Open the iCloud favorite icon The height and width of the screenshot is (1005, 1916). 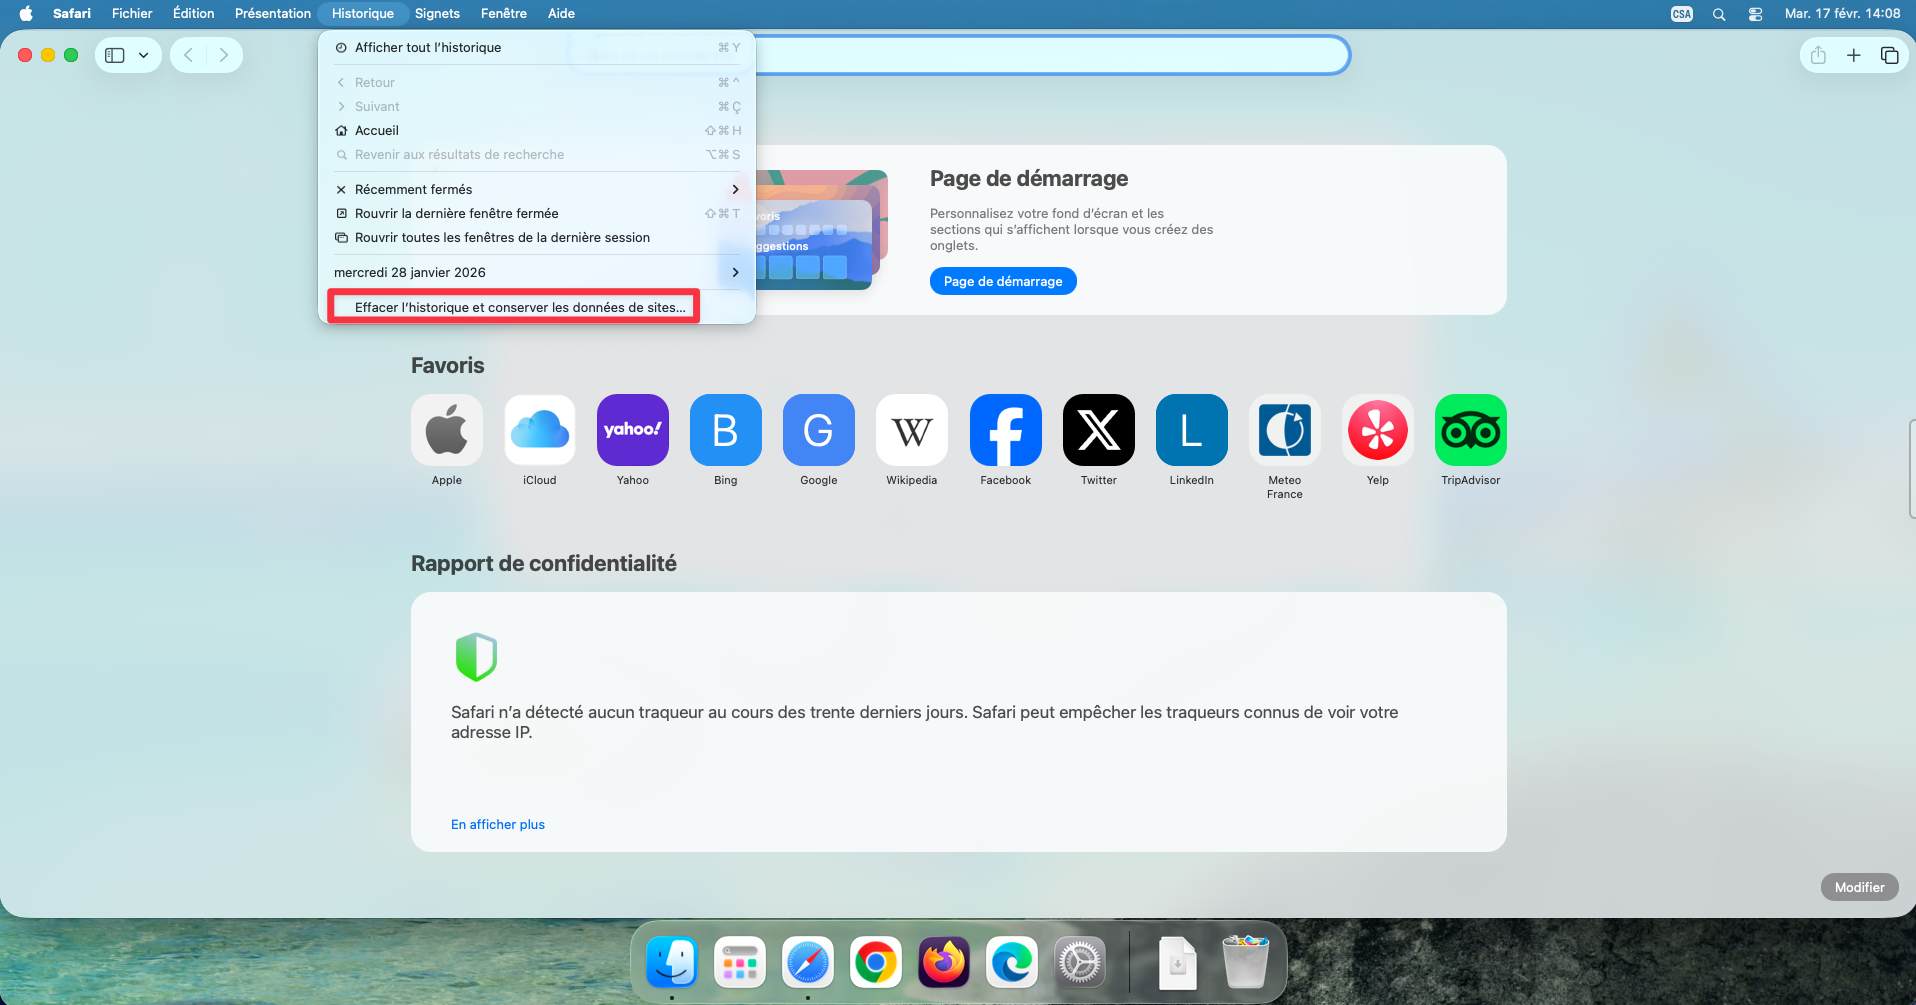[540, 430]
